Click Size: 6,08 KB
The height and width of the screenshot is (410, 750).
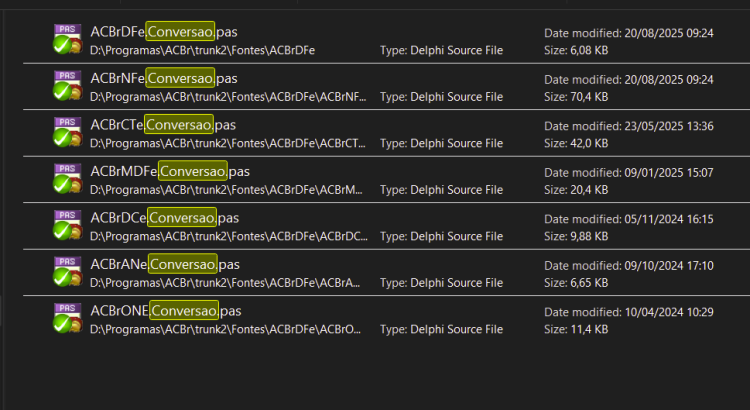pos(576,50)
